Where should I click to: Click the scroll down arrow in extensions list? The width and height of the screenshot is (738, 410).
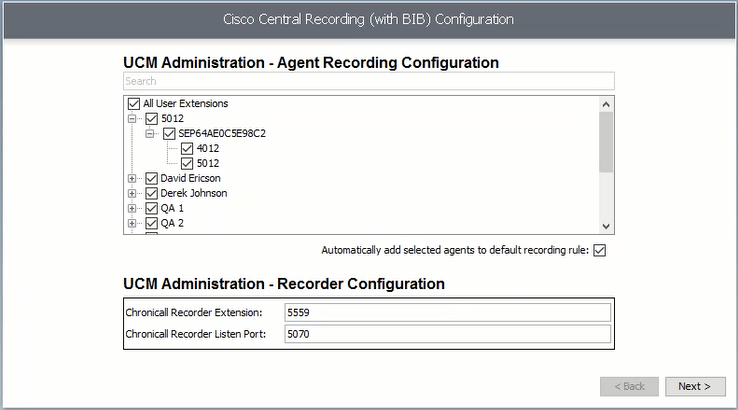pyautogui.click(x=606, y=226)
